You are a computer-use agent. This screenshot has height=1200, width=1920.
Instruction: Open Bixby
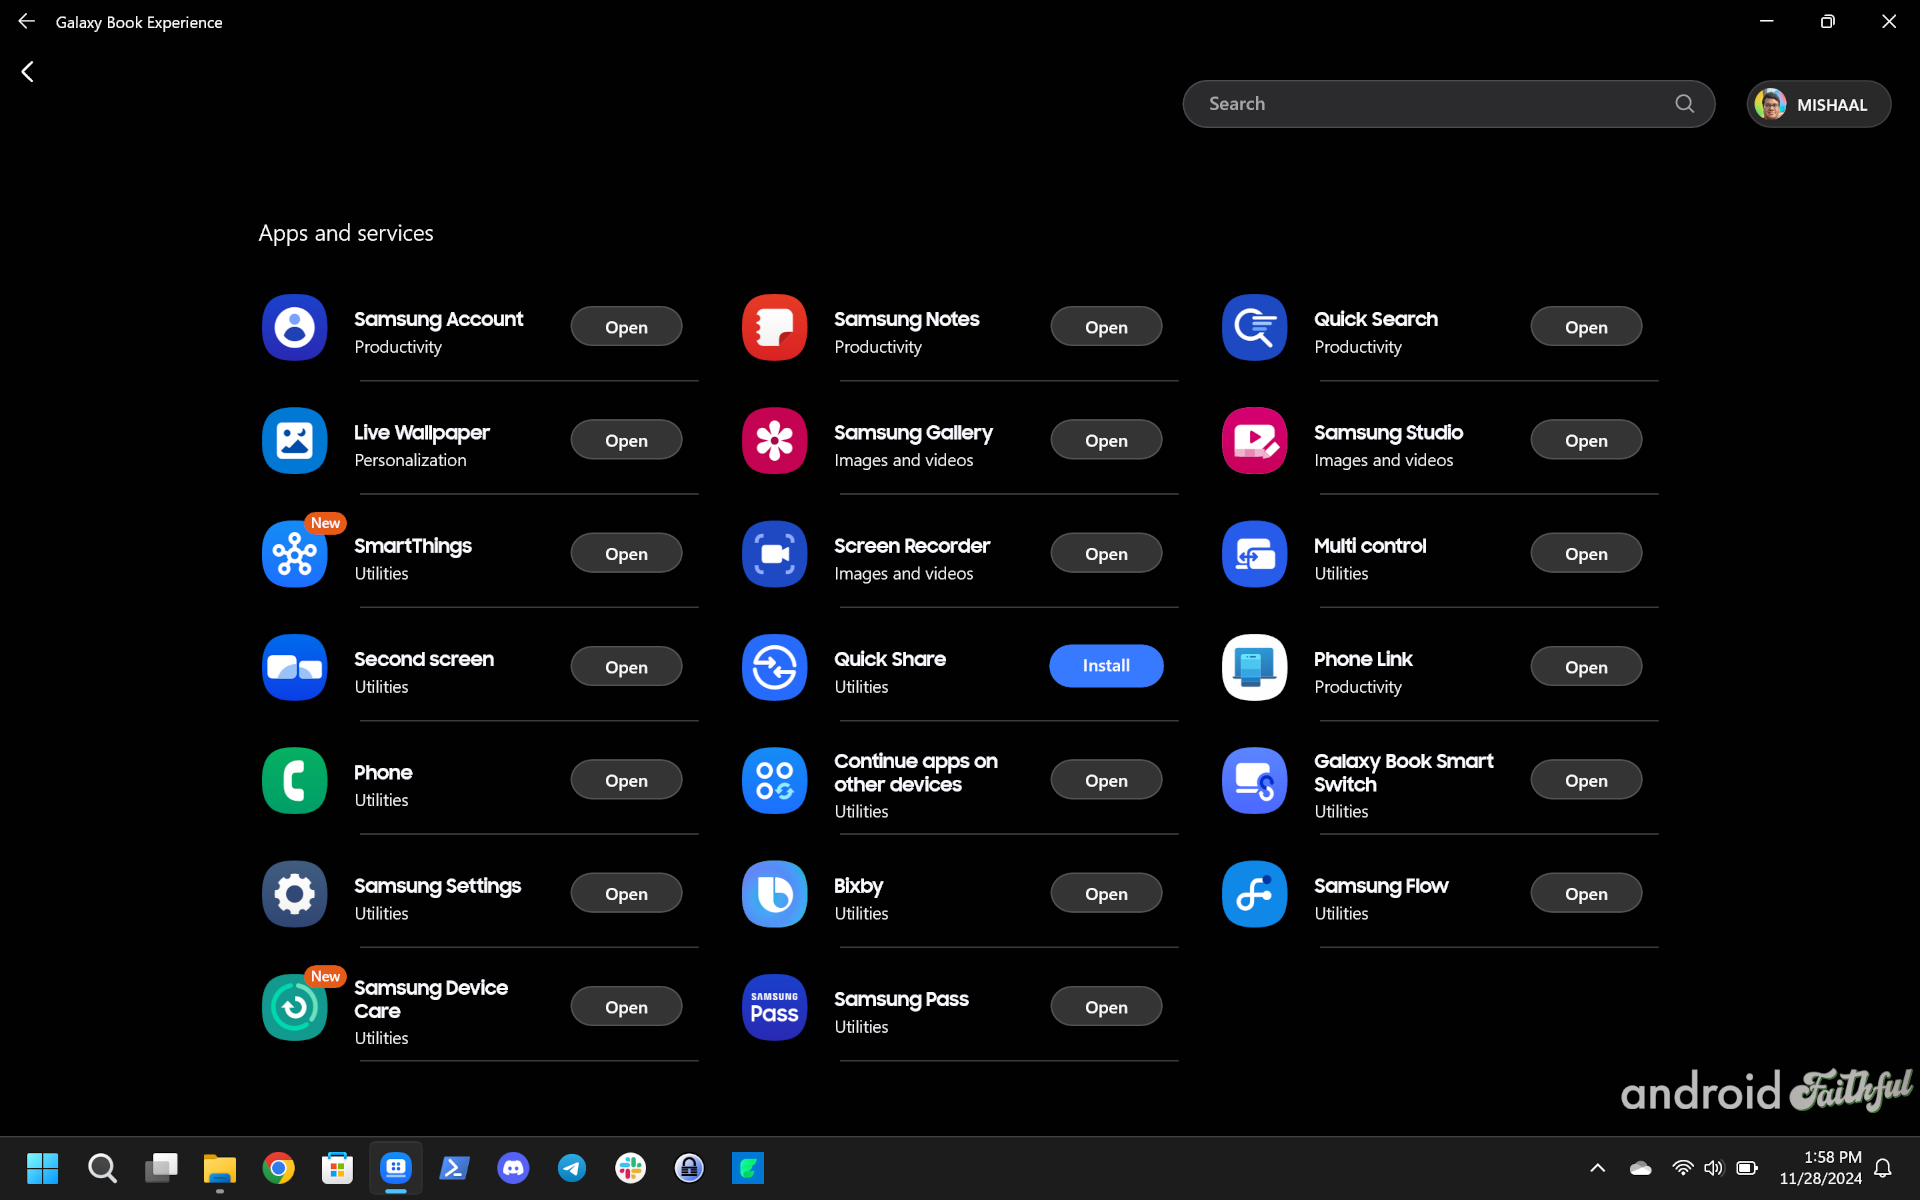[x=1106, y=893]
